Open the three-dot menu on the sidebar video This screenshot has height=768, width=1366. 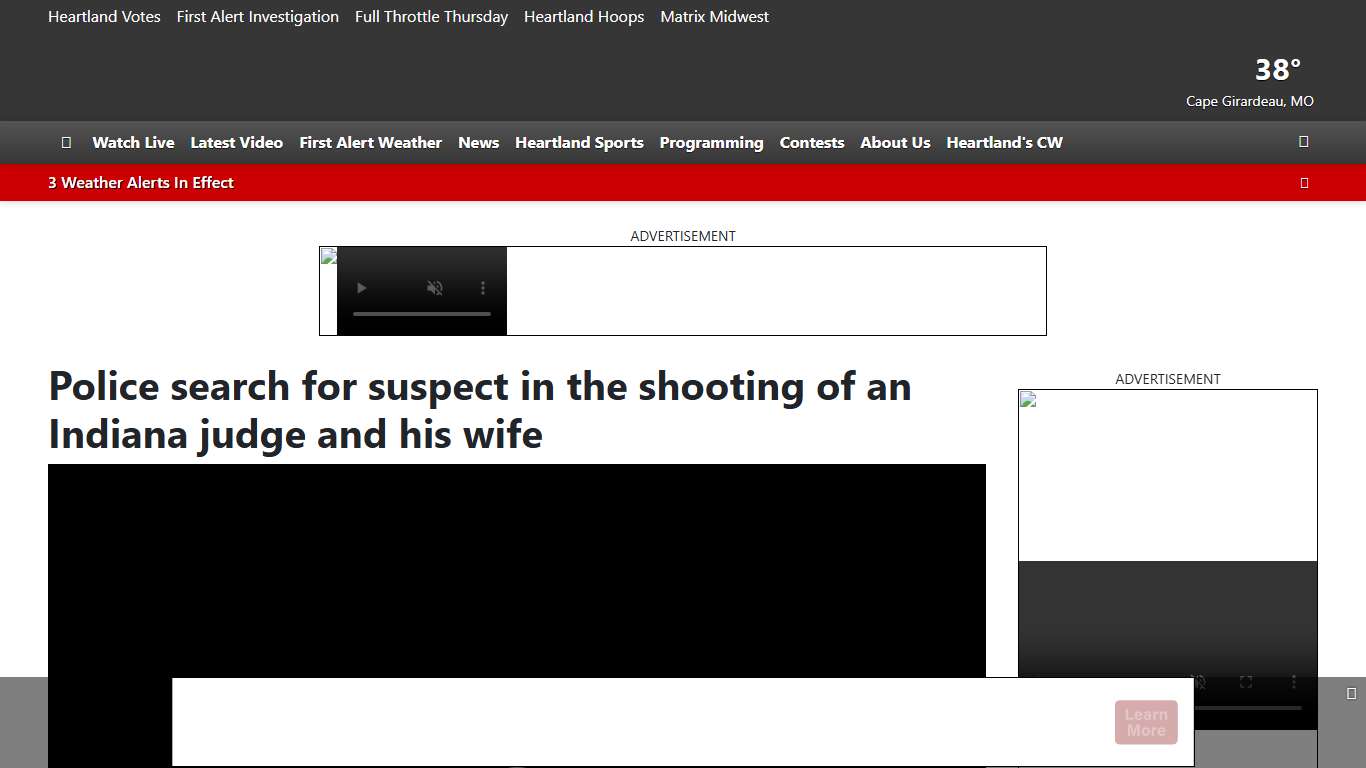[x=1294, y=682]
